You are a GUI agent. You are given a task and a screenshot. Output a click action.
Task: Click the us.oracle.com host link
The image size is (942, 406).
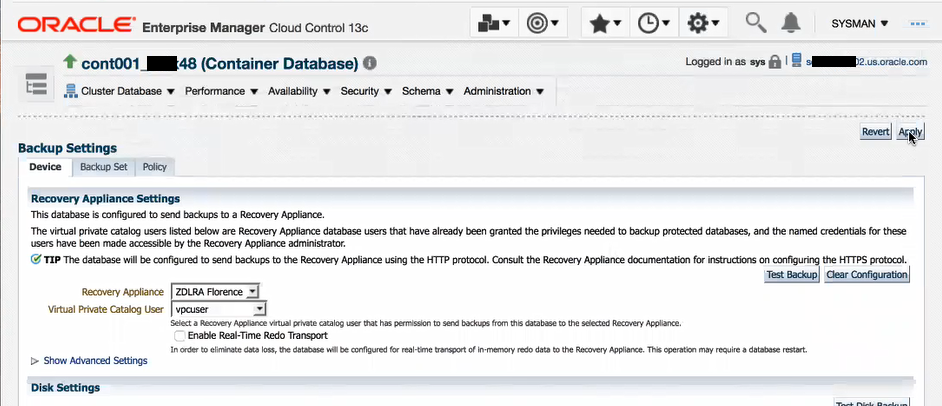tap(866, 61)
